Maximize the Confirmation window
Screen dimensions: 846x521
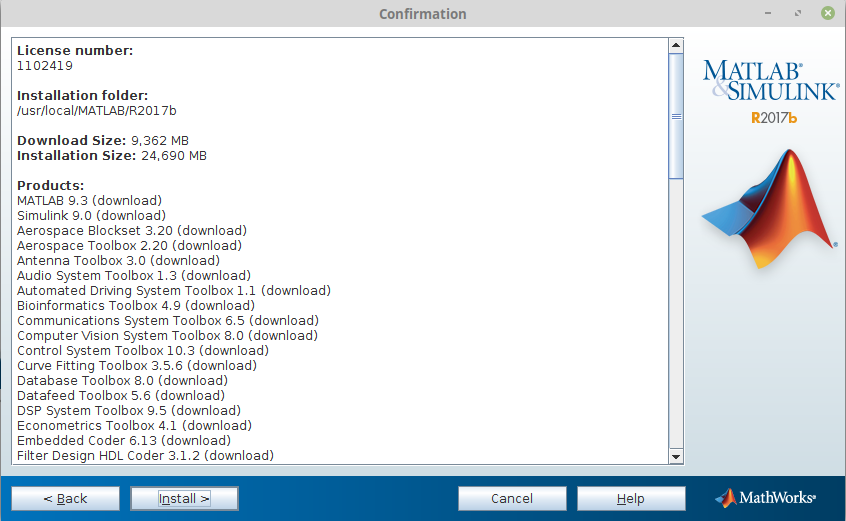[798, 14]
